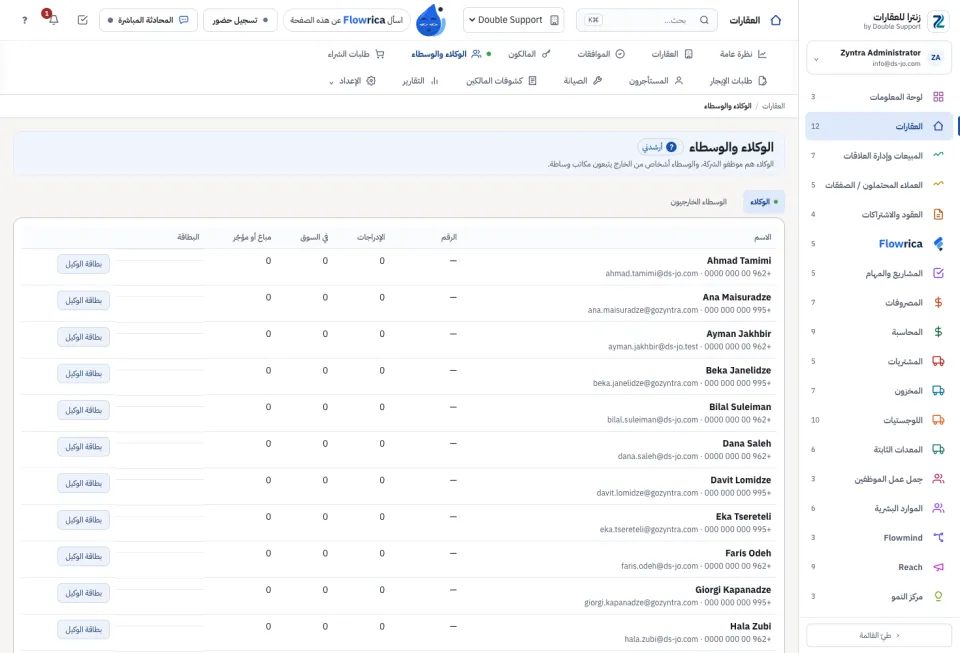Toggle the المحادثة المباشرة live chat status
Image resolution: width=960 pixels, height=653 pixels.
[148, 20]
